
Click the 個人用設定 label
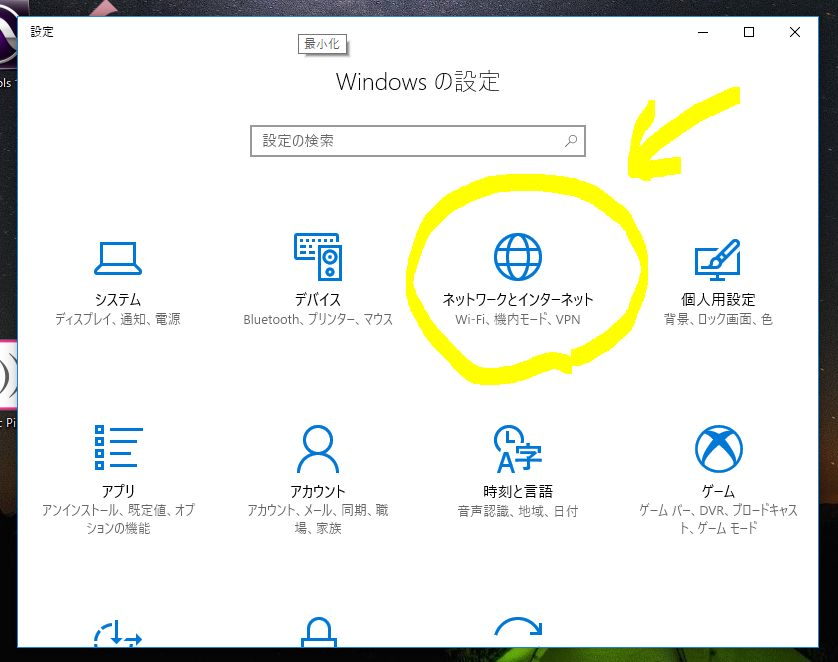pos(718,299)
